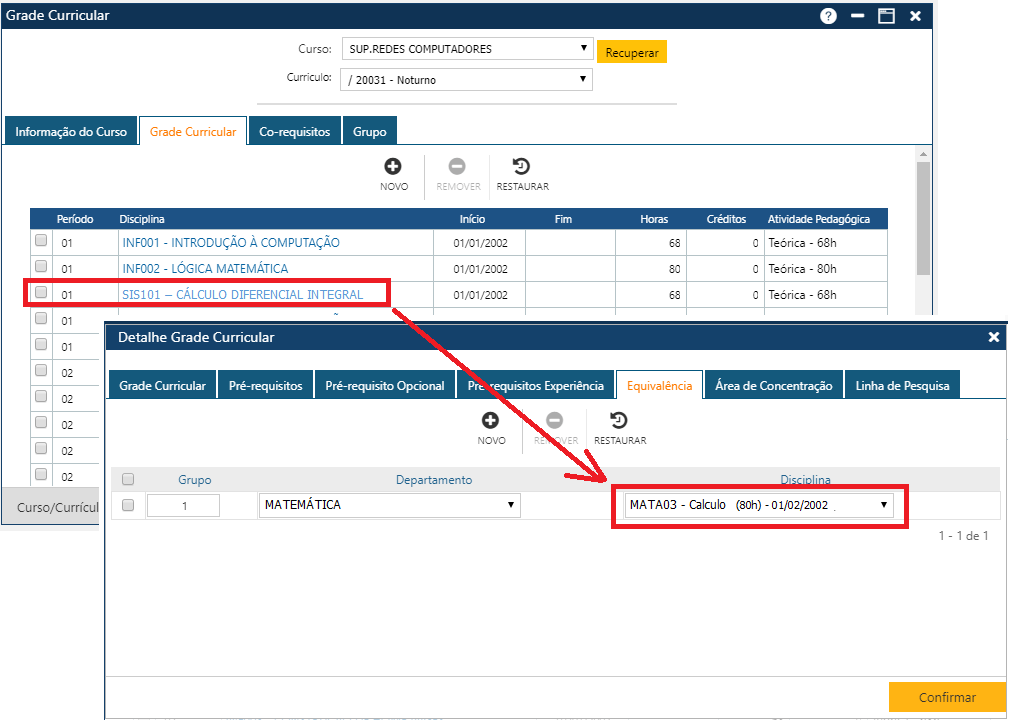Screen dimensions: 1012x721
Task: Check the box for INF001 row
Action: [x=41, y=241]
